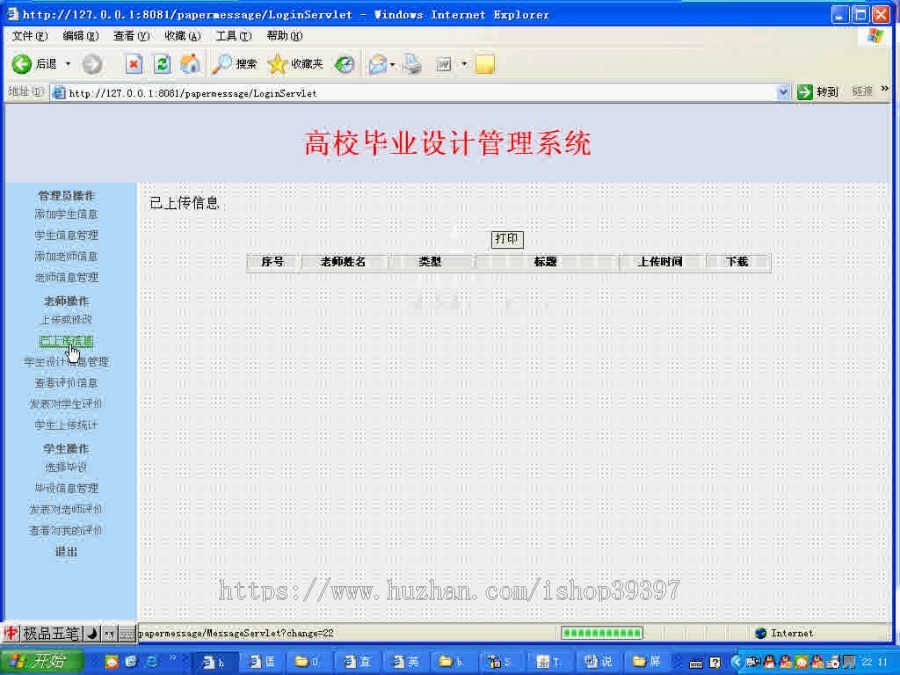Click the red 中 IME icon
This screenshot has width=900, height=675.
click(10, 634)
